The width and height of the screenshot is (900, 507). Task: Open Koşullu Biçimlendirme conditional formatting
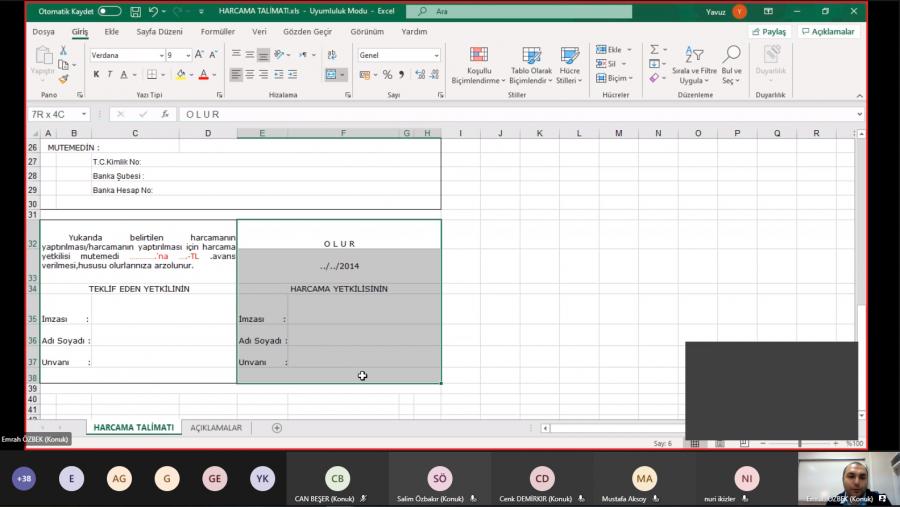coord(479,65)
